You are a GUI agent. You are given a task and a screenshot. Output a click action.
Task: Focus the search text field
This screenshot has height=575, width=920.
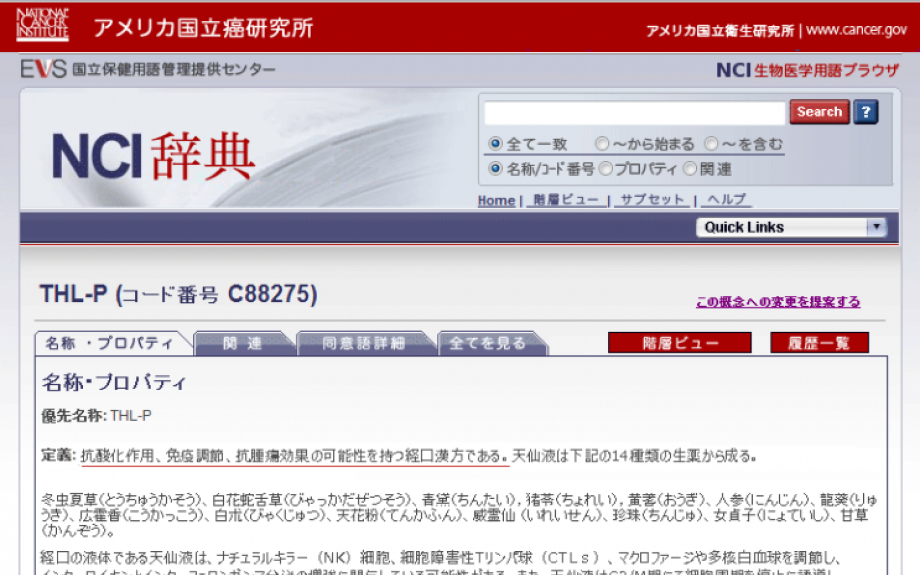634,113
